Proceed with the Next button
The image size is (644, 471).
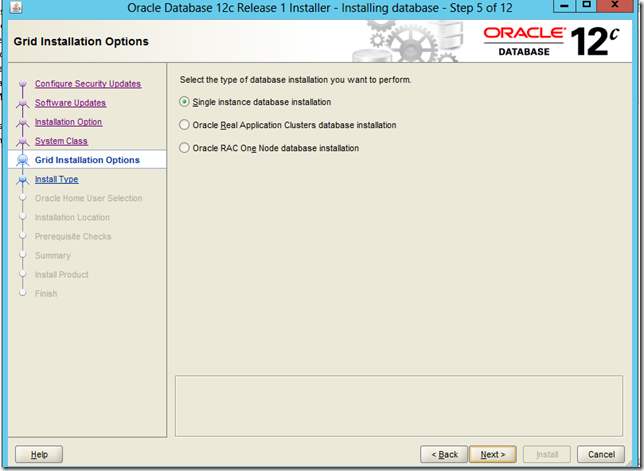pos(493,454)
